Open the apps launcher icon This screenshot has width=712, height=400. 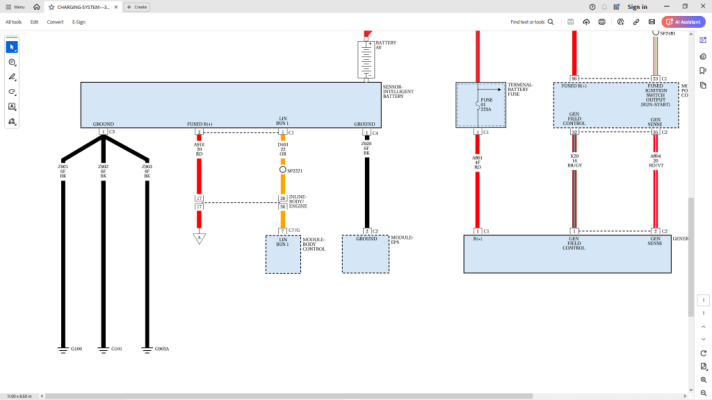pyautogui.click(x=616, y=7)
